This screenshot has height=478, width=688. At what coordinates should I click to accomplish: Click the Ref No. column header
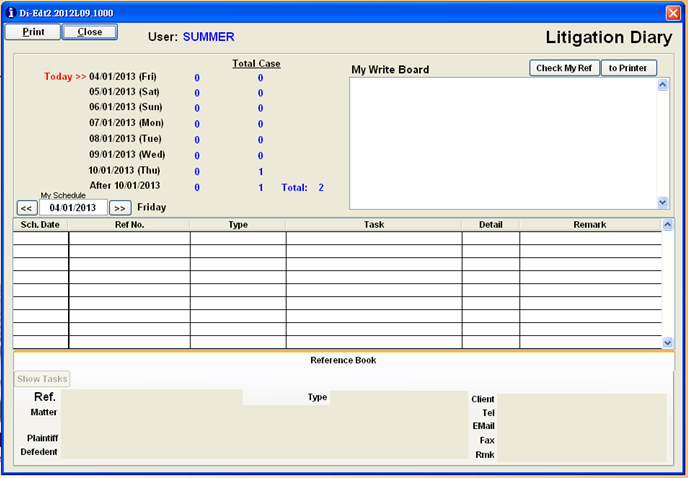point(129,225)
